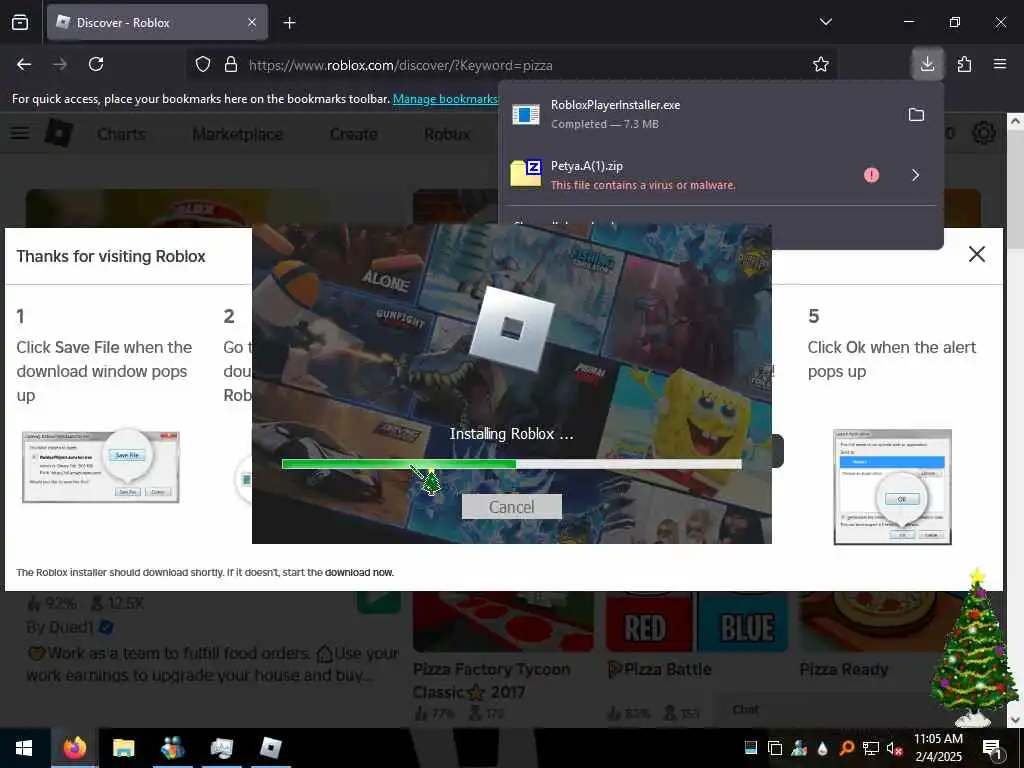Open the Roblox settings gear icon
The image size is (1024, 768).
point(984,133)
